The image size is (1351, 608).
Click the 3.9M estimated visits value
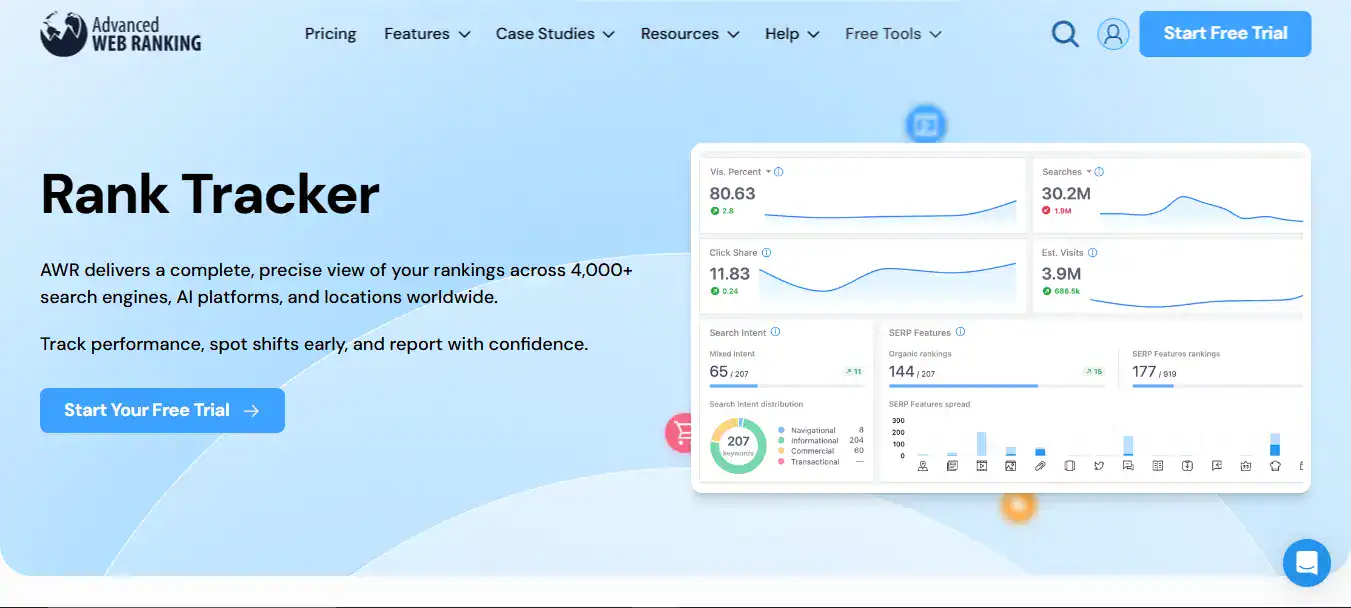(1062, 274)
